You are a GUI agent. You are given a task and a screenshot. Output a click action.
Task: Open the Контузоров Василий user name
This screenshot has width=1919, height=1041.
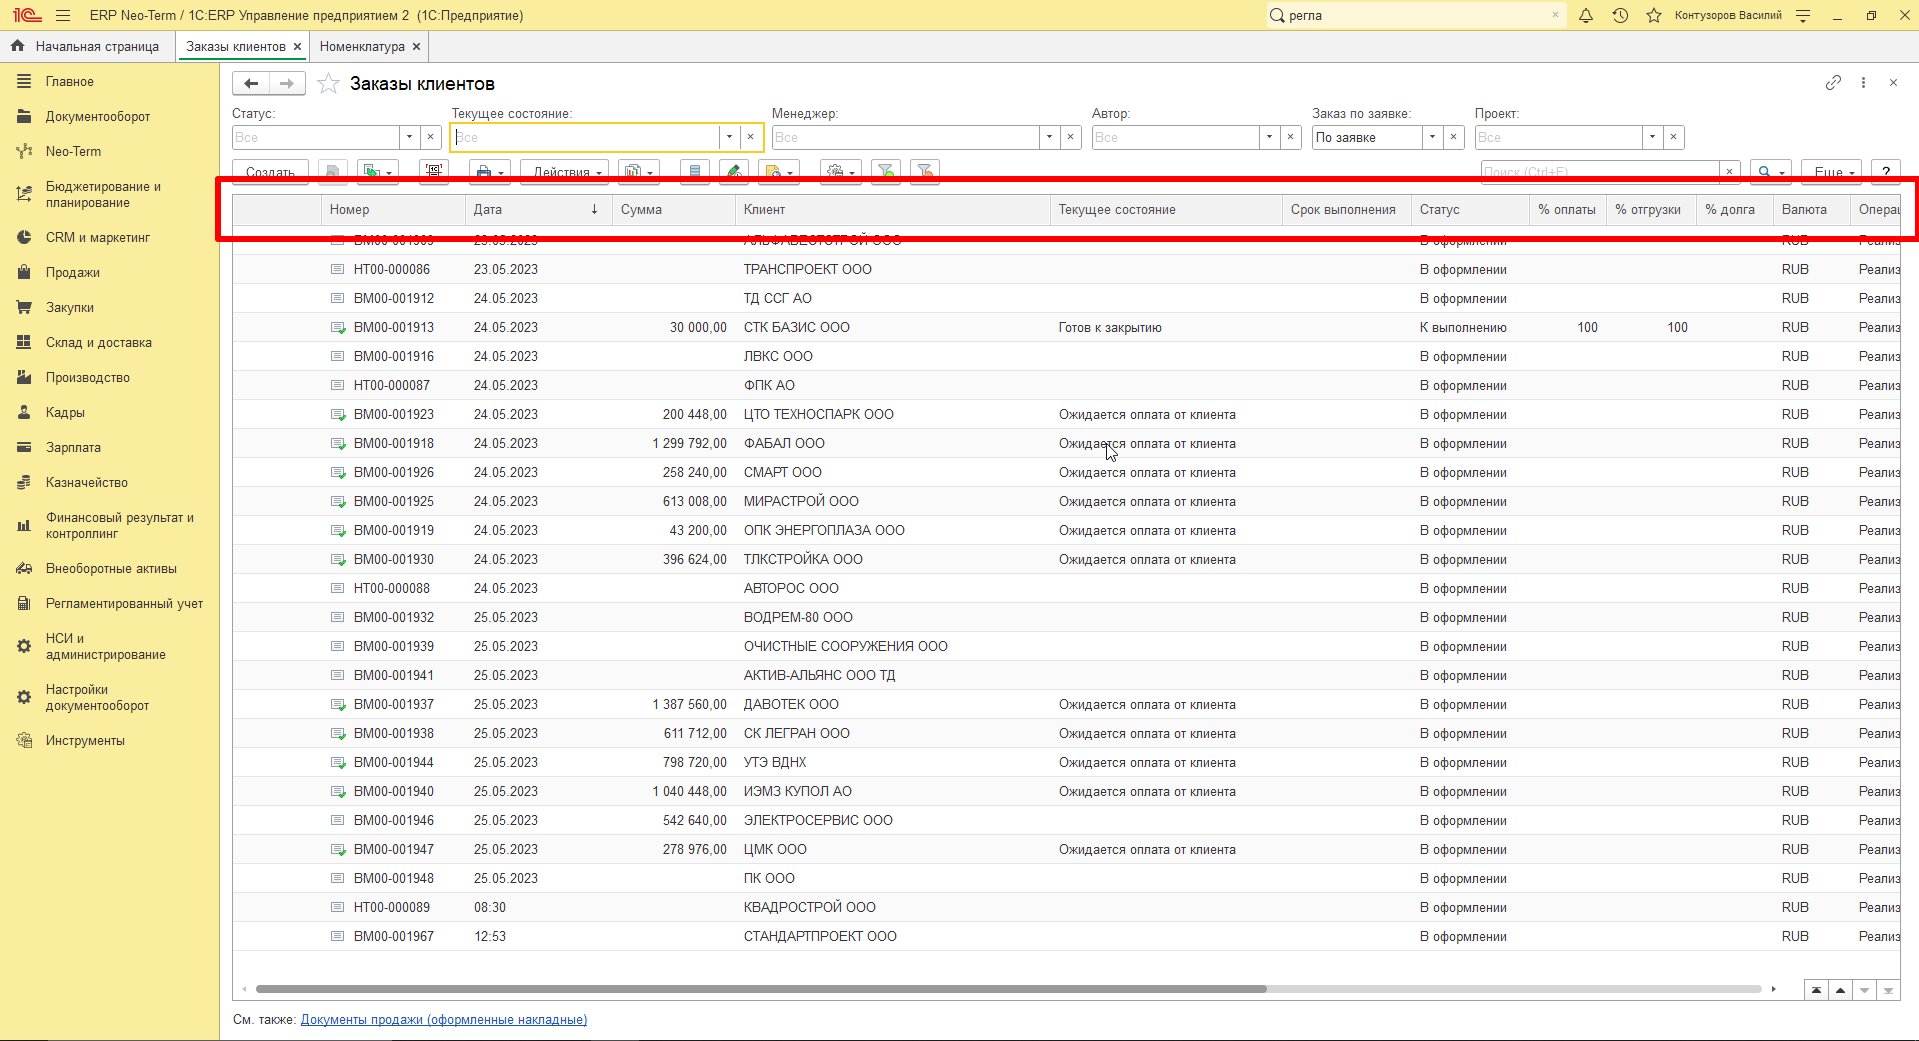(1728, 15)
